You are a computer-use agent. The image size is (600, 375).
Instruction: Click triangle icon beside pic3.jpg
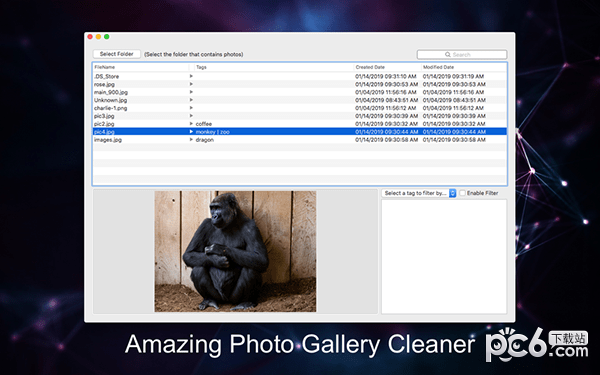tap(191, 116)
